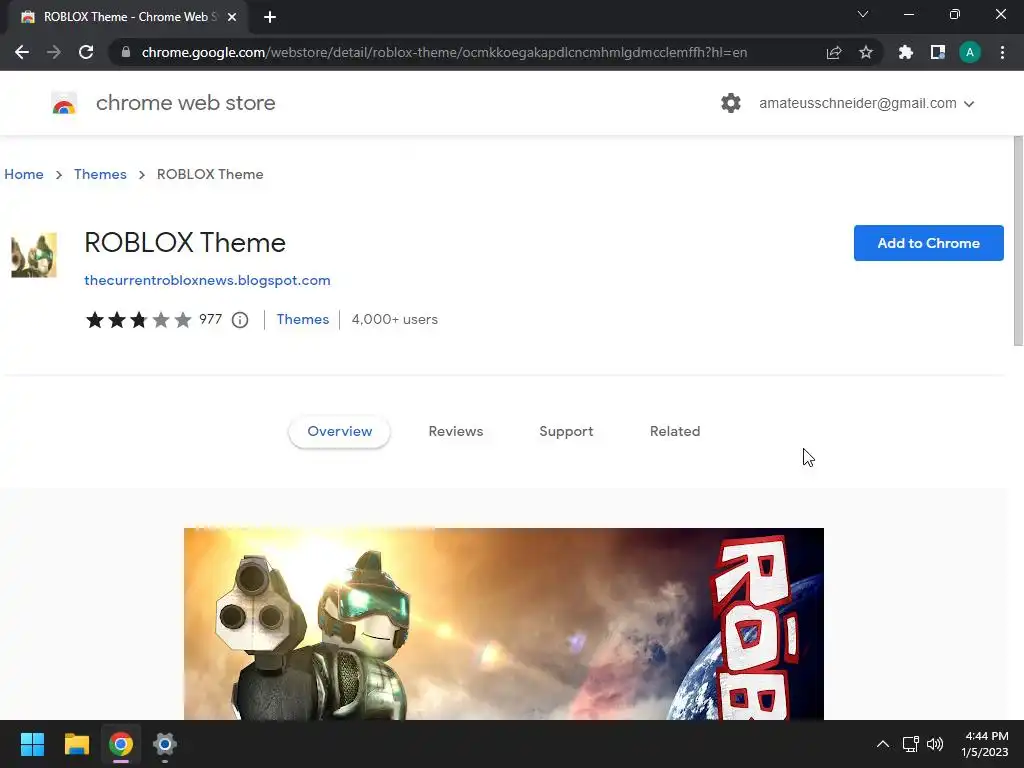Open volume control tray icon
Image resolution: width=1024 pixels, height=768 pixels.
[x=935, y=744]
